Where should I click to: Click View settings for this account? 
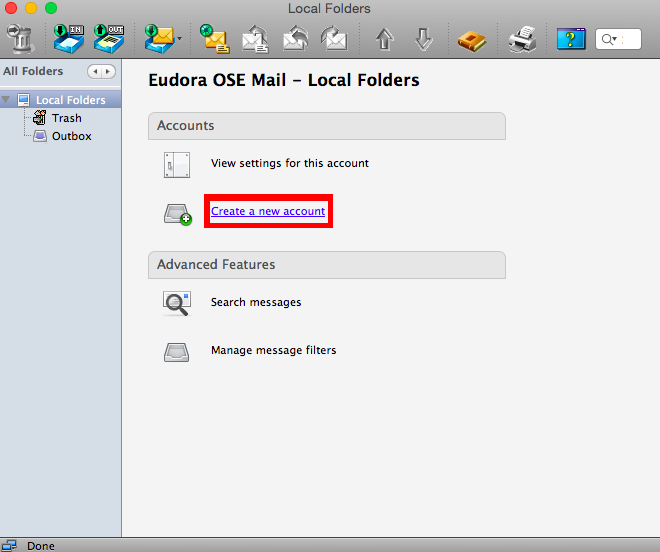pyautogui.click(x=290, y=163)
